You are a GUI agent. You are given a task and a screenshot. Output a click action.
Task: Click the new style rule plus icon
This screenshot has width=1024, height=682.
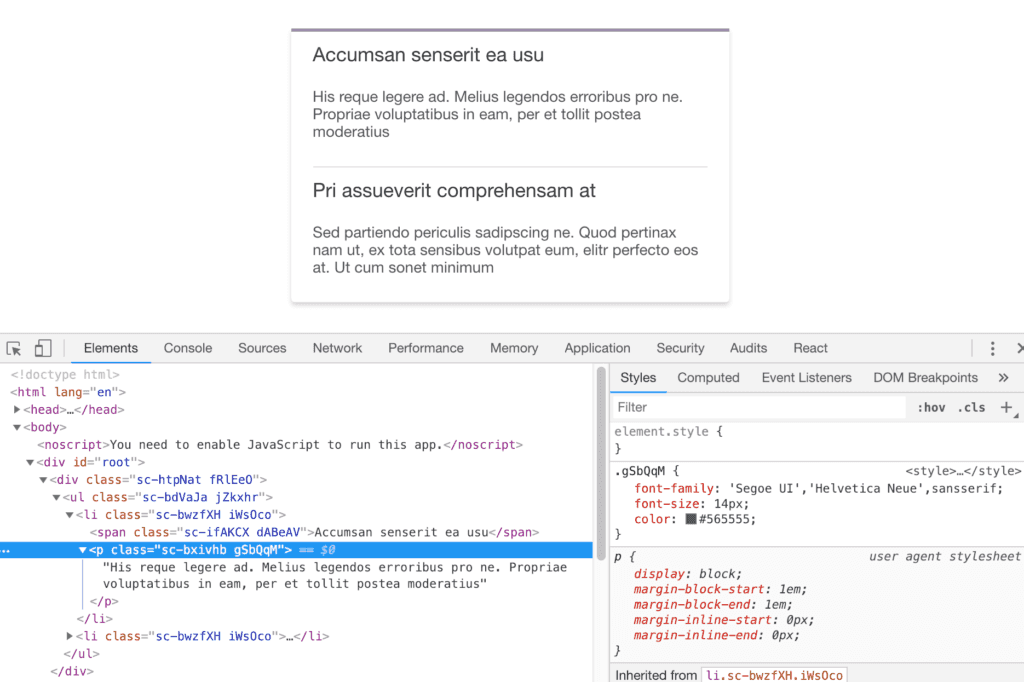point(1007,408)
